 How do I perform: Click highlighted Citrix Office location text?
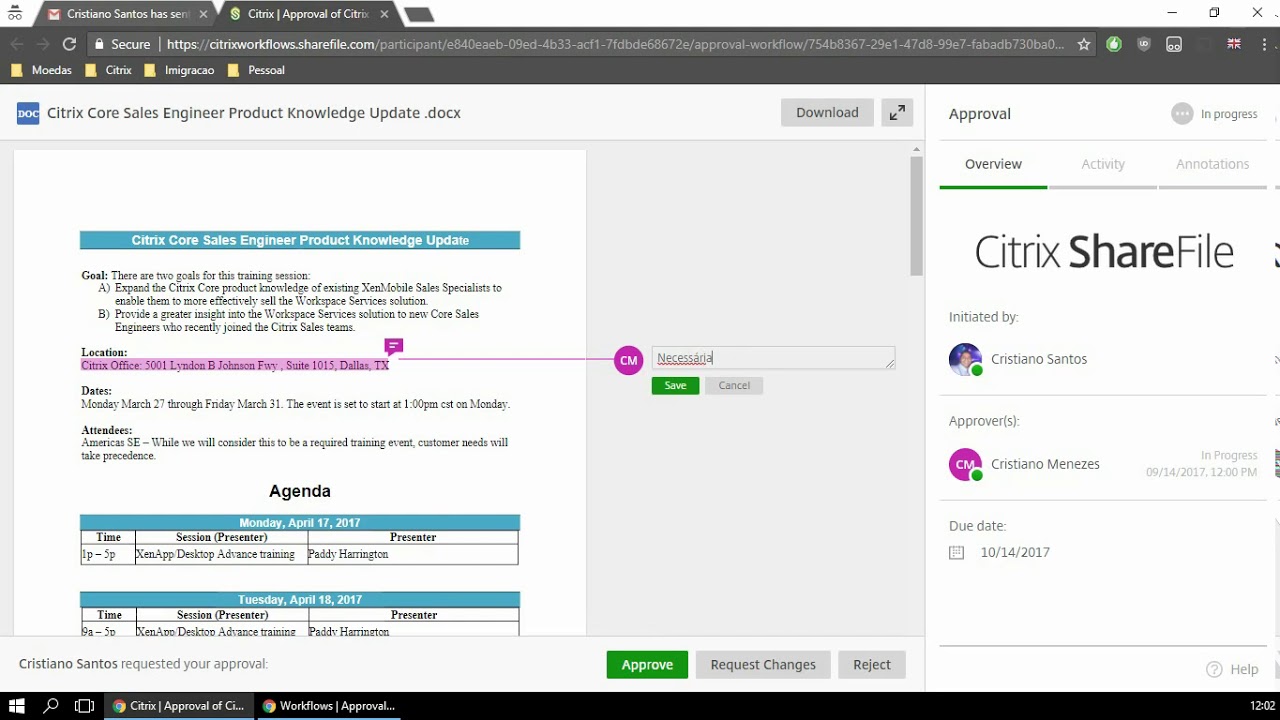[235, 366]
